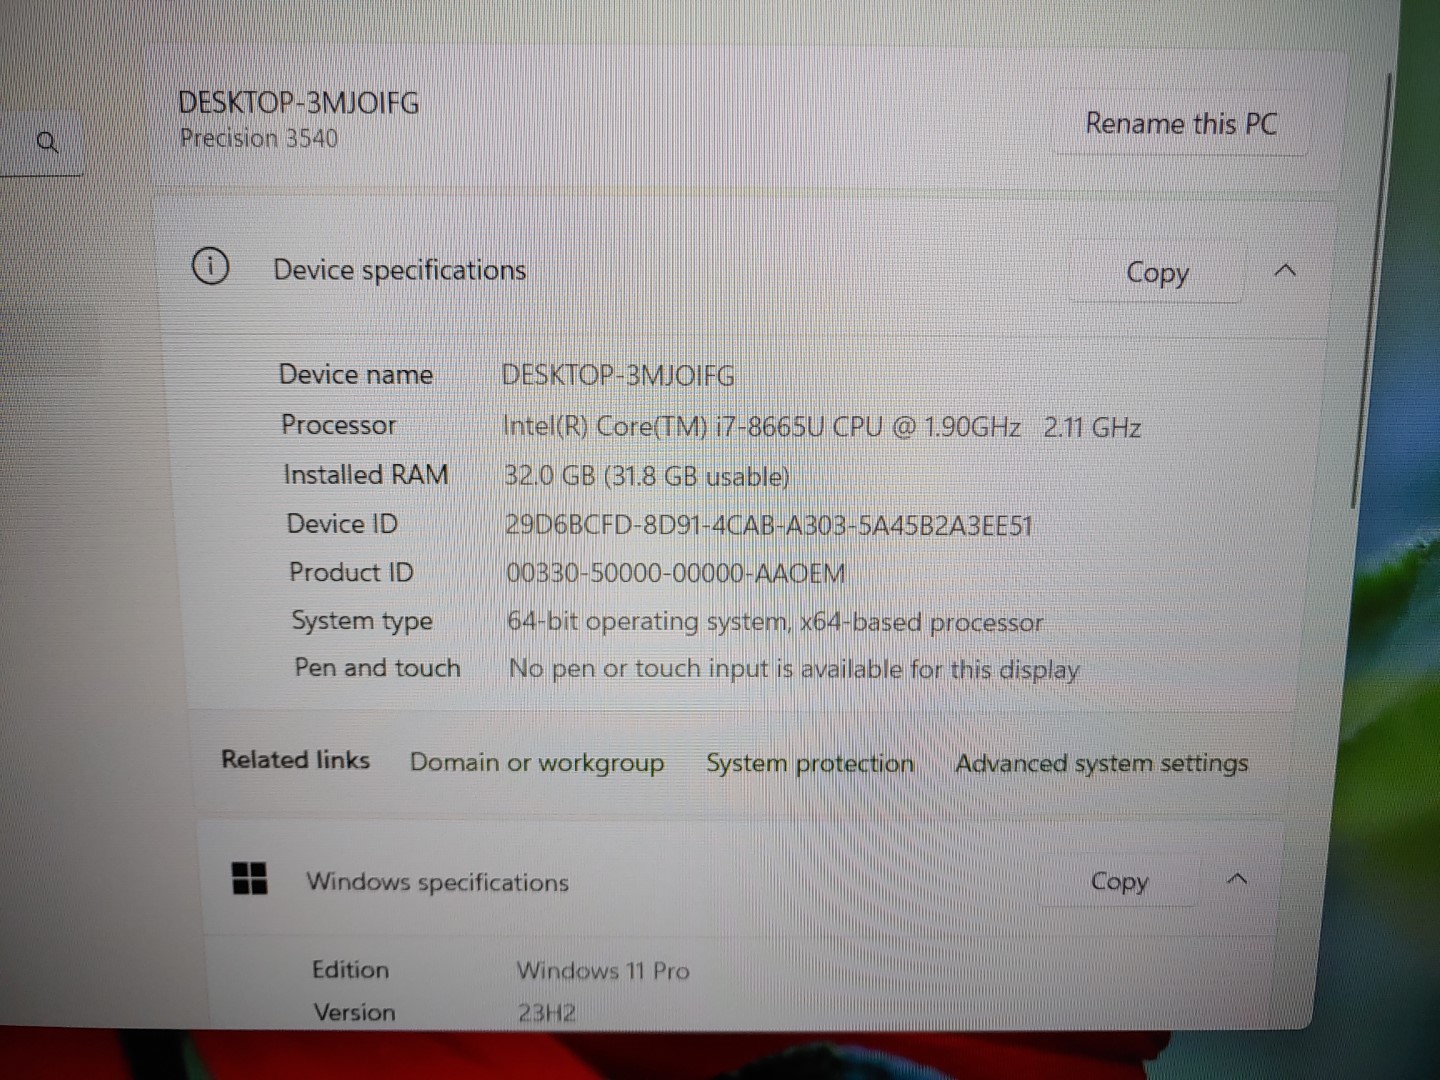Collapse the Device specifications section chevron
The height and width of the screenshot is (1080, 1440).
(1286, 271)
